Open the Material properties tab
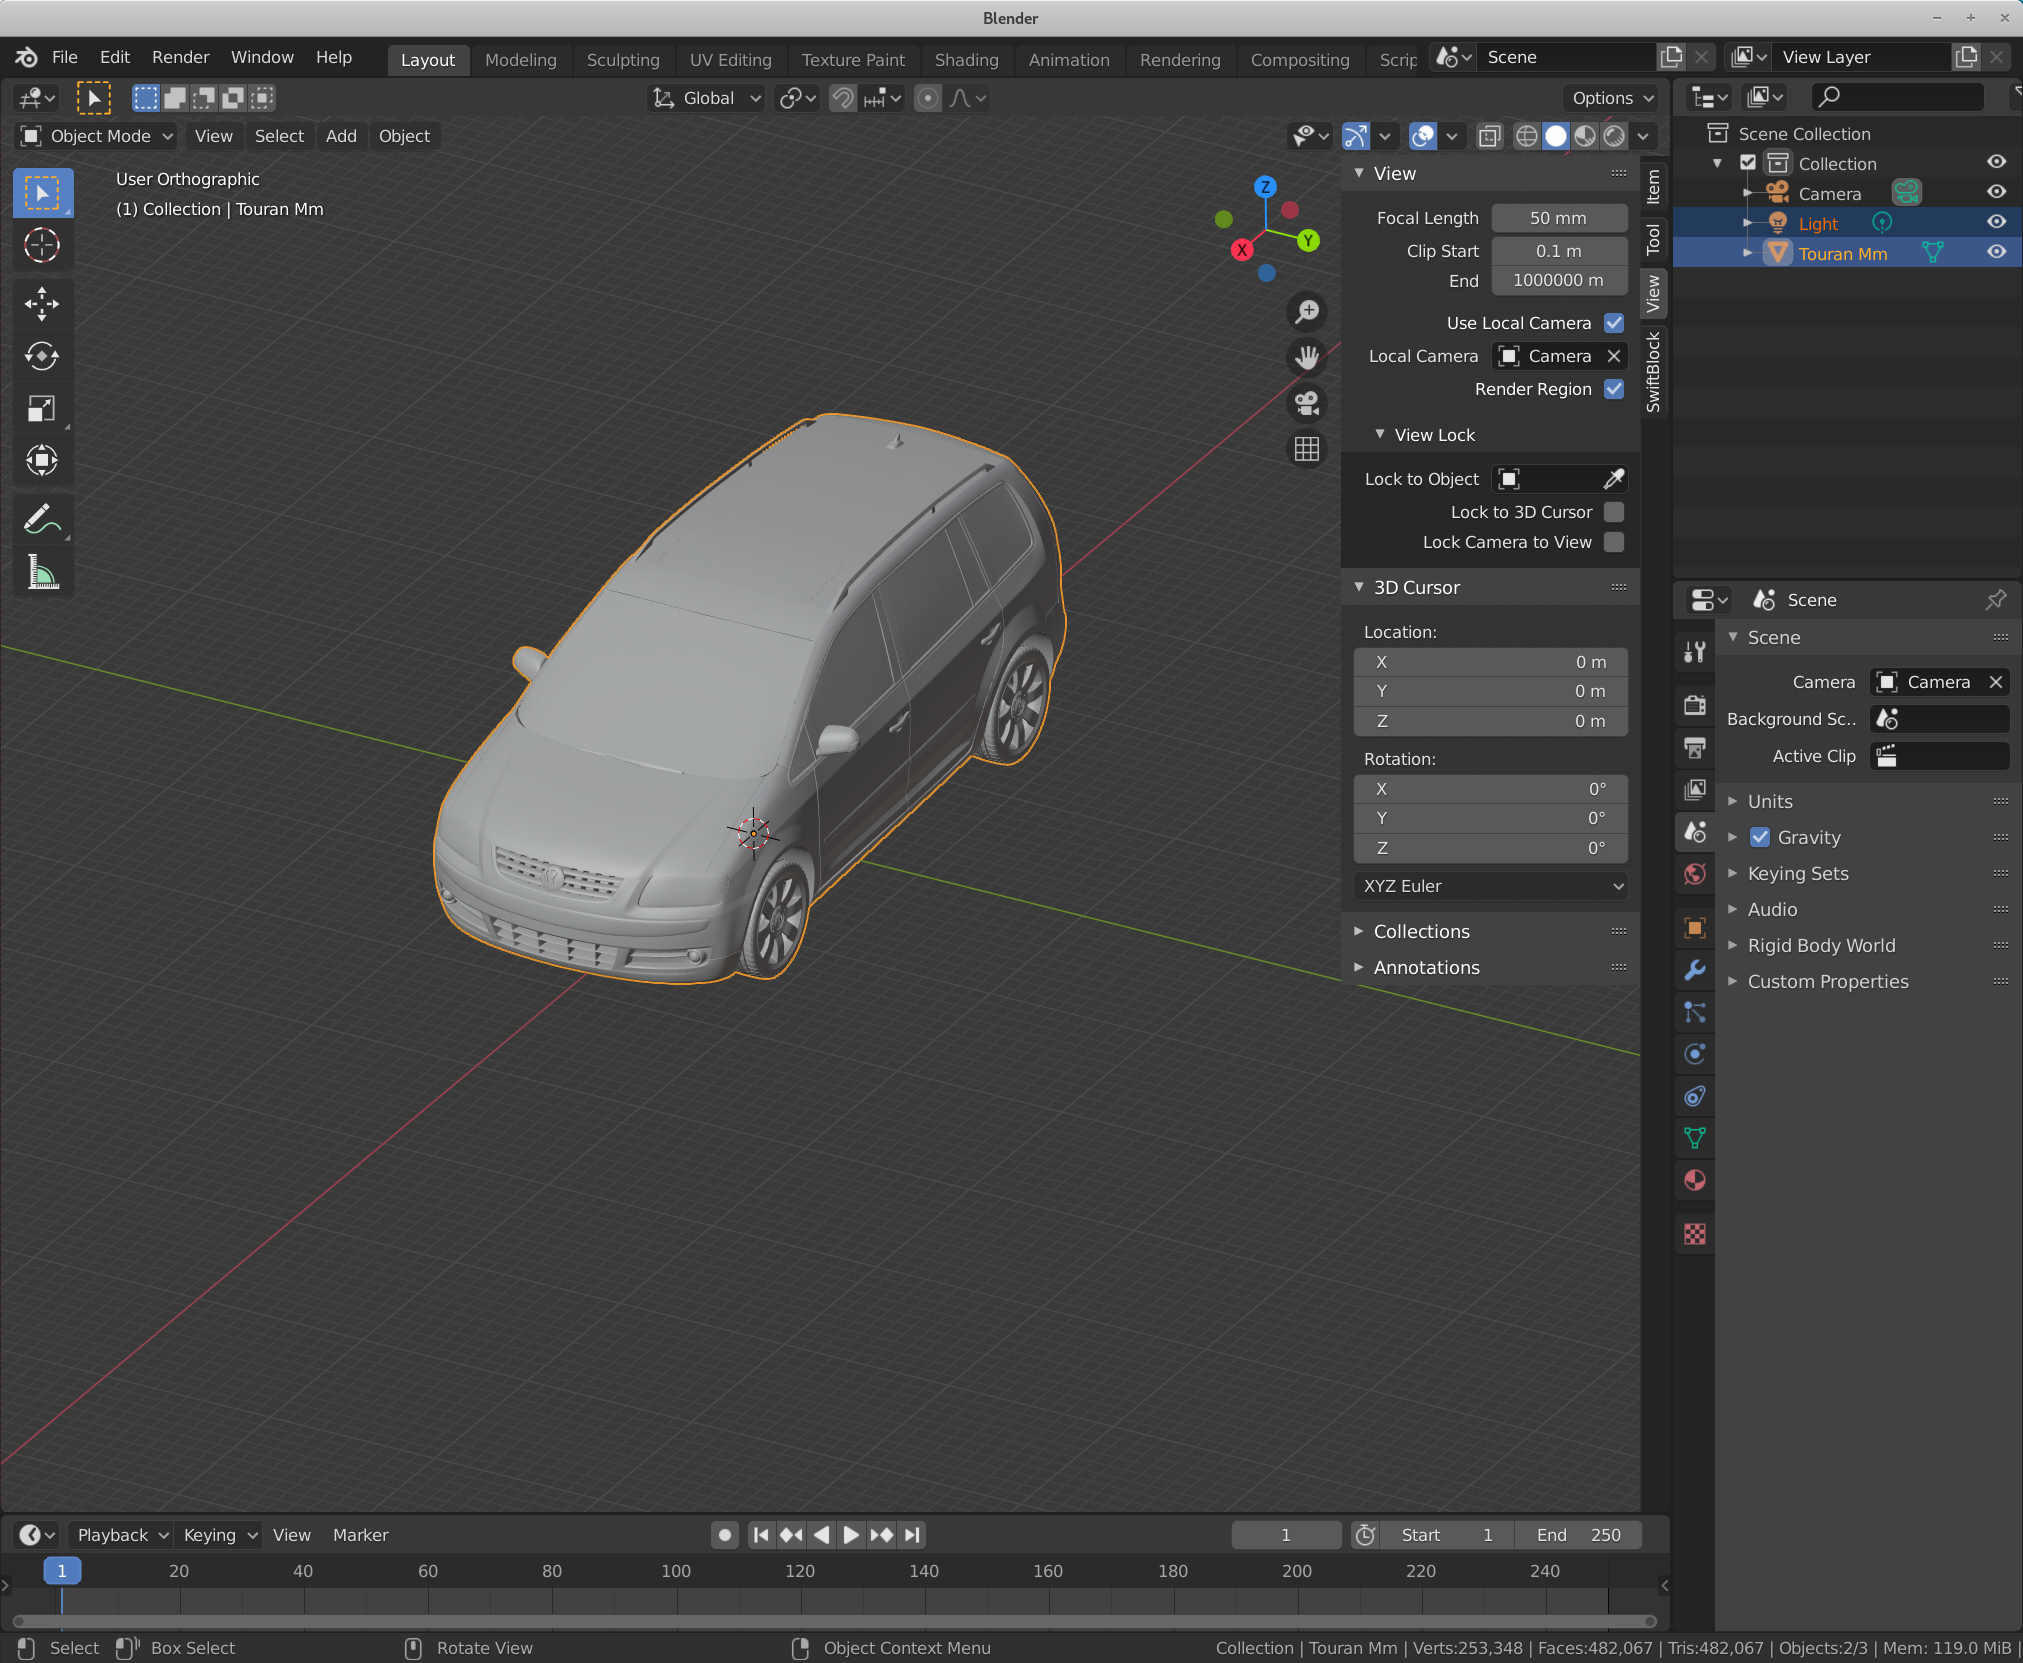Screen dimensions: 2023x1663 pyautogui.click(x=1694, y=1180)
